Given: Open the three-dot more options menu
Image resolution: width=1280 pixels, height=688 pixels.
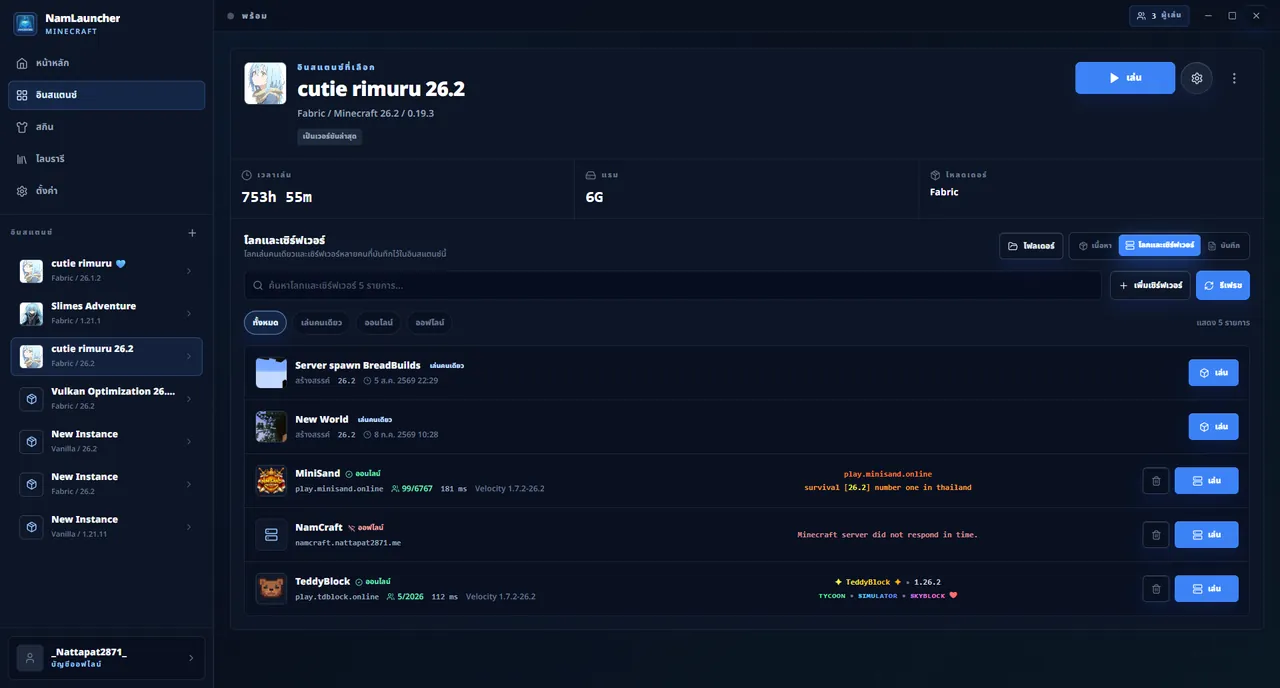Looking at the screenshot, I should pos(1234,78).
